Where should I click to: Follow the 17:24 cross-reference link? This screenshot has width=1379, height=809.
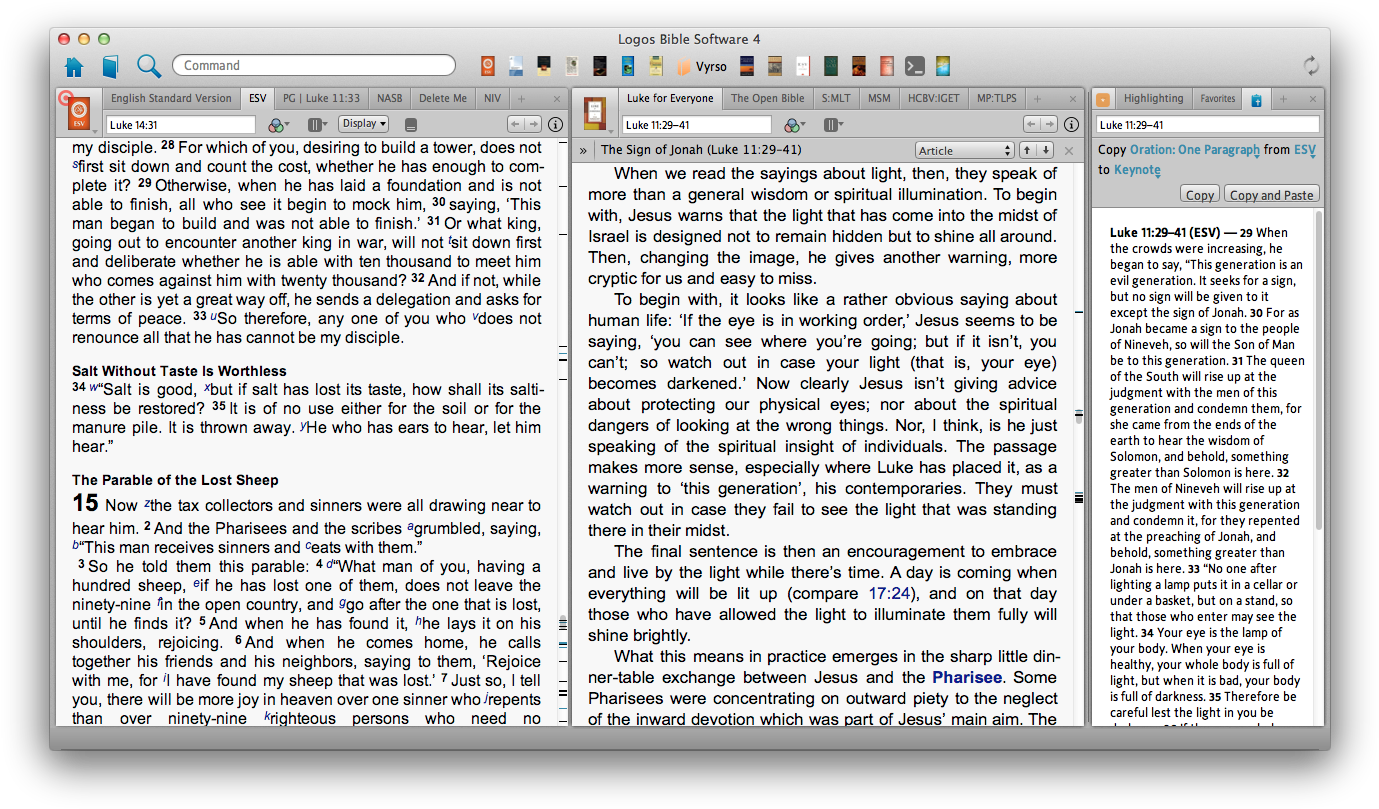click(890, 593)
